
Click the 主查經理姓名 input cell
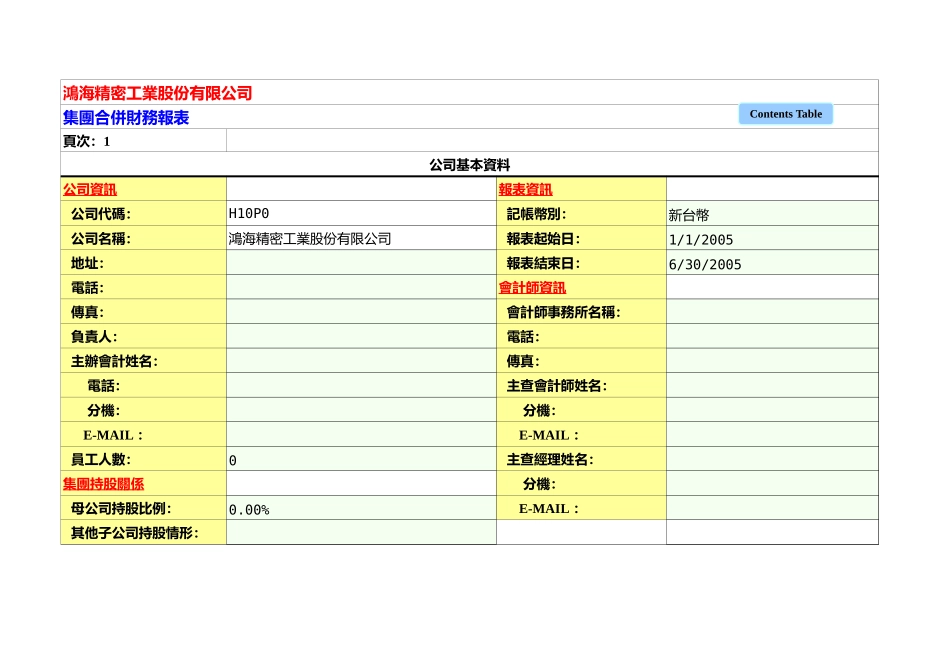pos(772,459)
